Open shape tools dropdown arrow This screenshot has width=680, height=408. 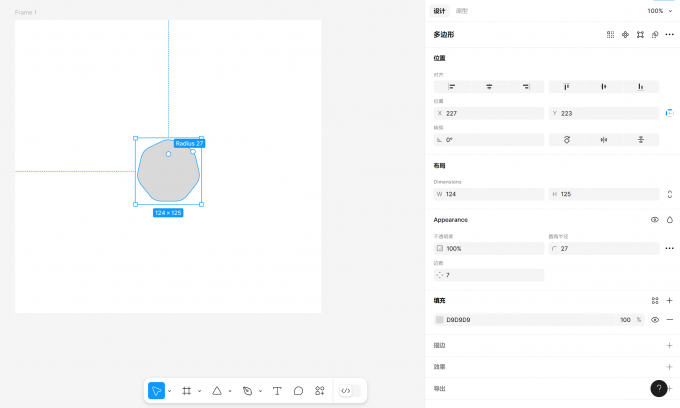coord(230,391)
